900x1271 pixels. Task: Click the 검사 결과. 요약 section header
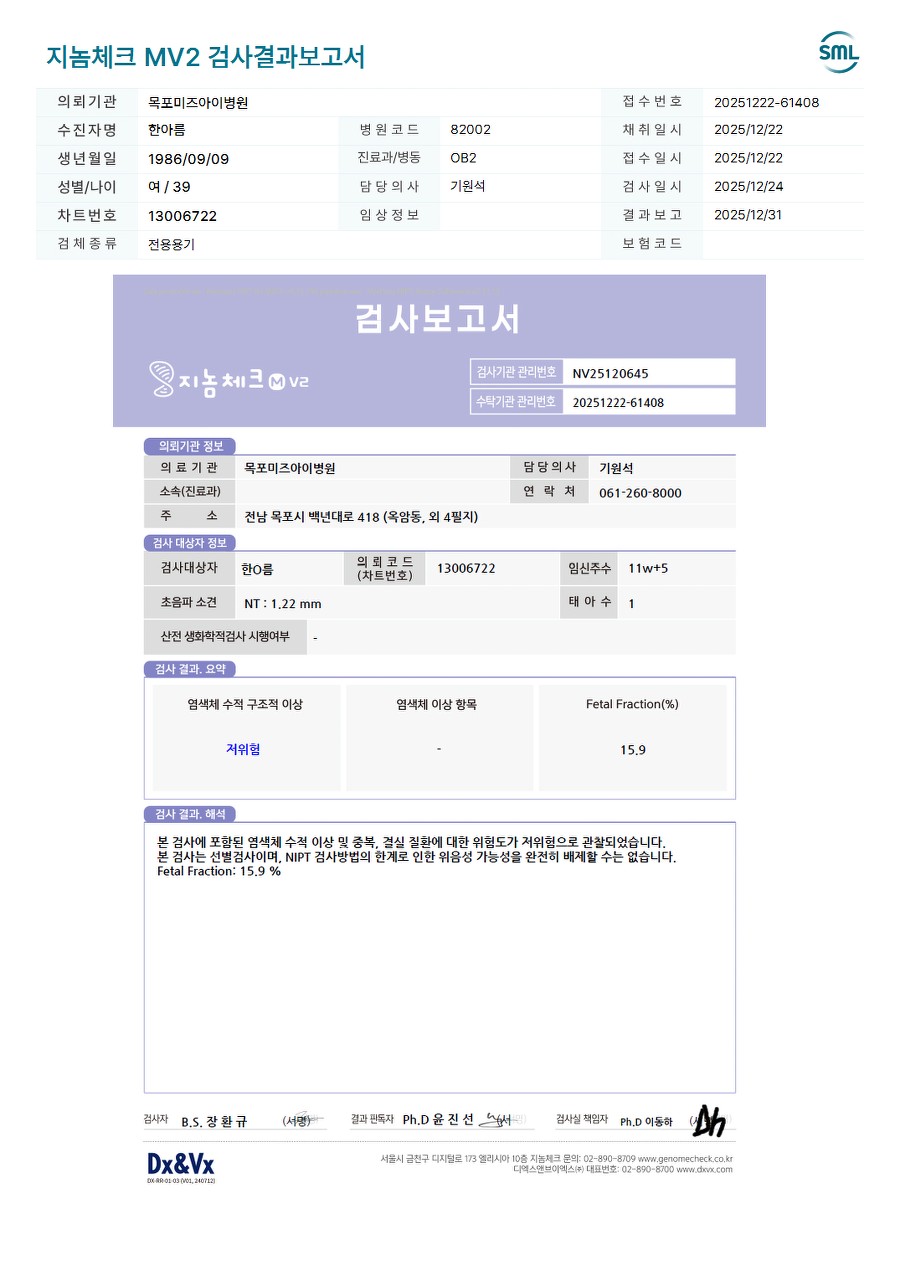(190, 669)
